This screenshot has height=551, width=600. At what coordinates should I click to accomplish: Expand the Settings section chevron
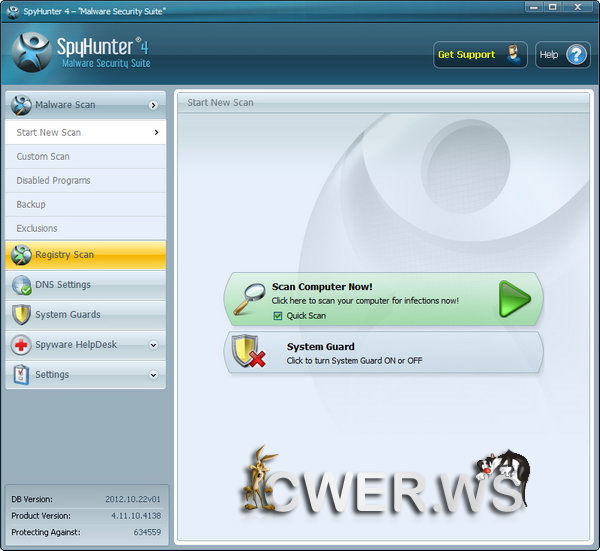[153, 375]
